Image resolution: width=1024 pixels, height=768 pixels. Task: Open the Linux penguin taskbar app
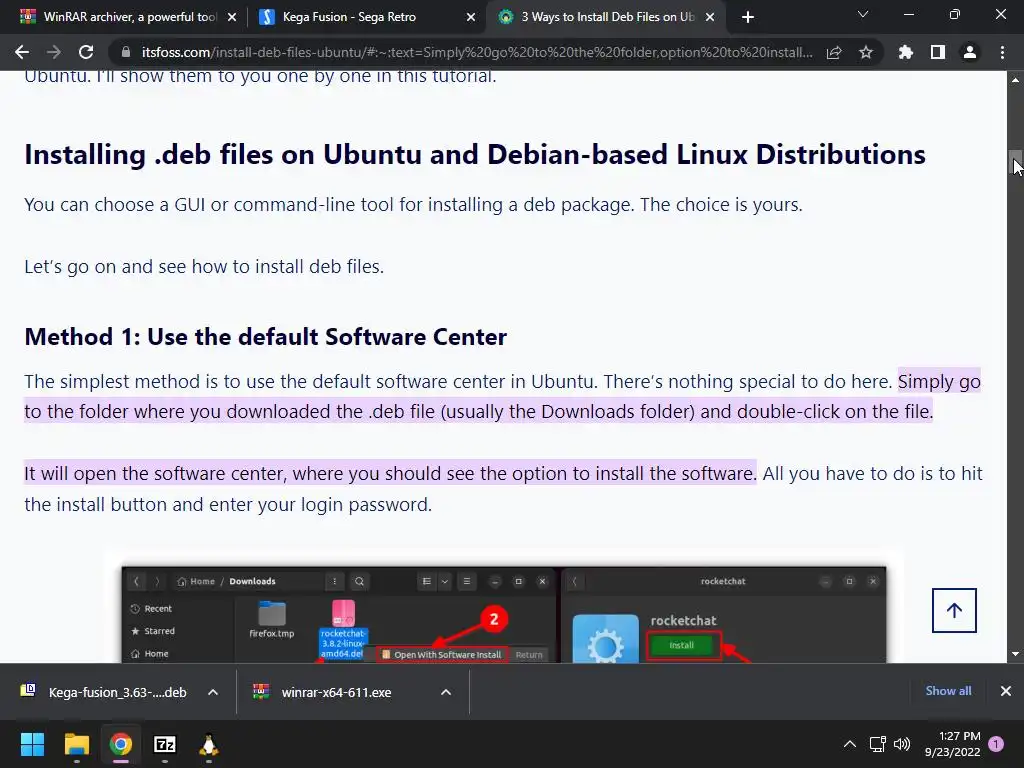click(x=208, y=744)
